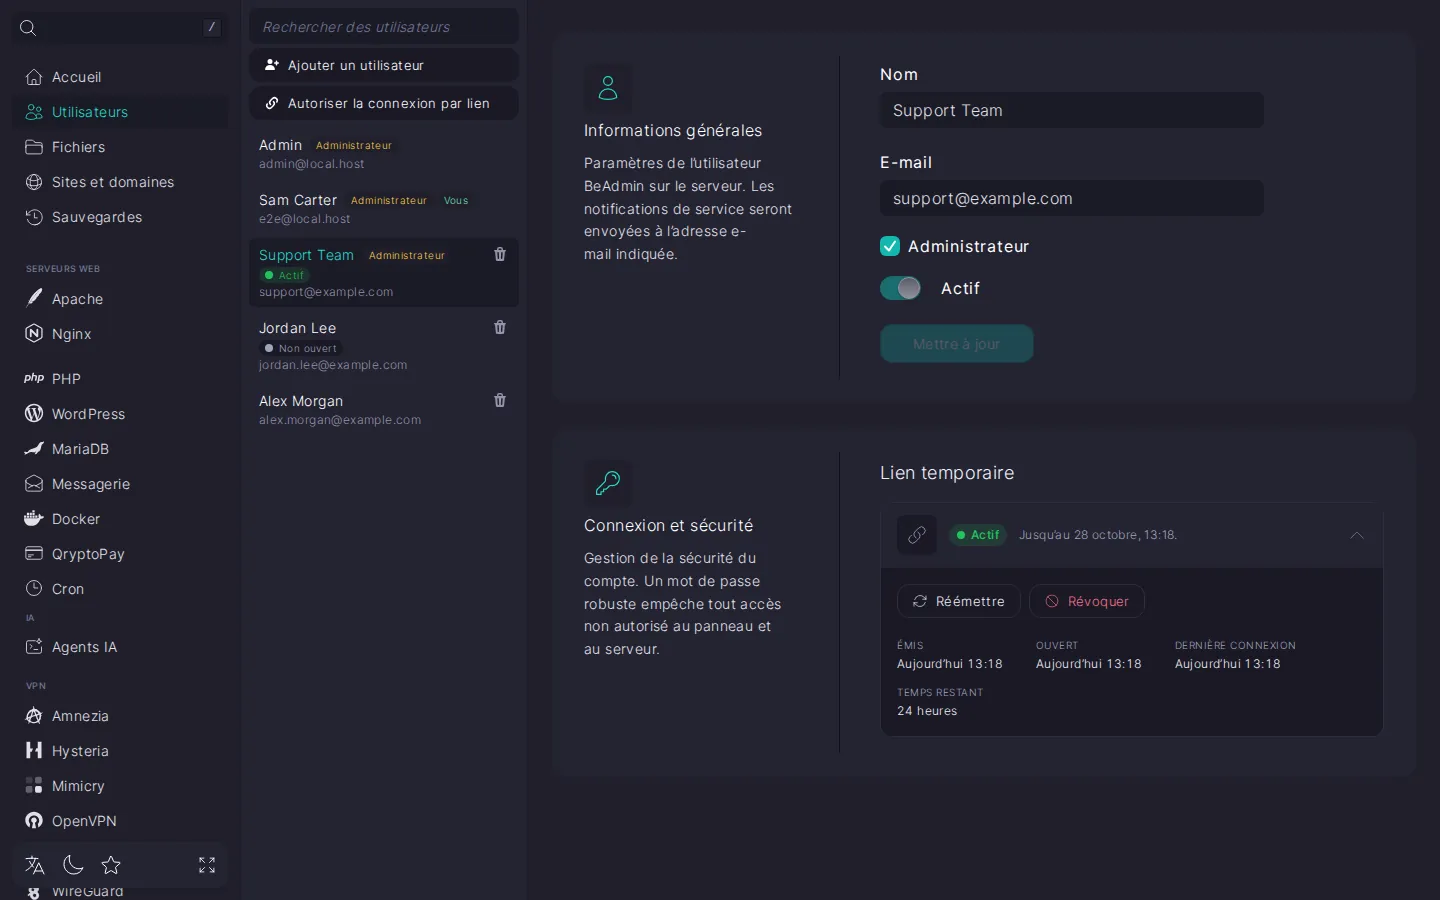
Task: Open Agents IA in the sidebar
Action: 120,647
